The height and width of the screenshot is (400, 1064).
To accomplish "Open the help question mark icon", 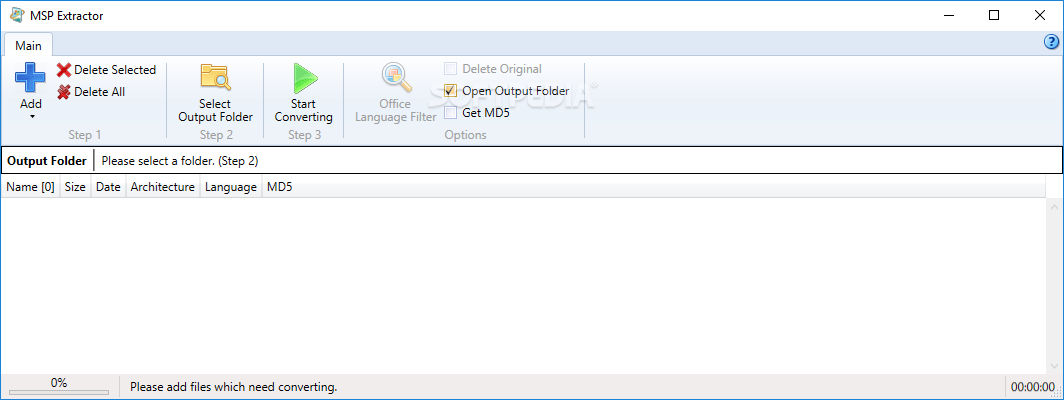I will [1051, 43].
